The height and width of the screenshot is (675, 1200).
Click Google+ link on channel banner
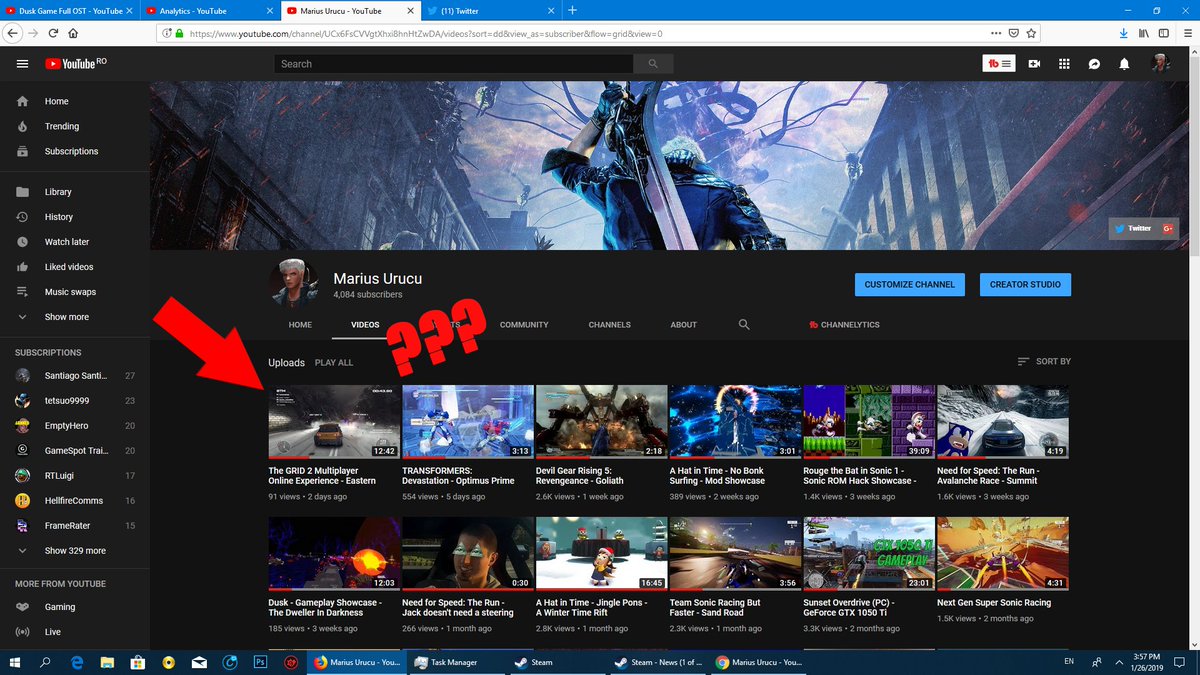[1167, 228]
